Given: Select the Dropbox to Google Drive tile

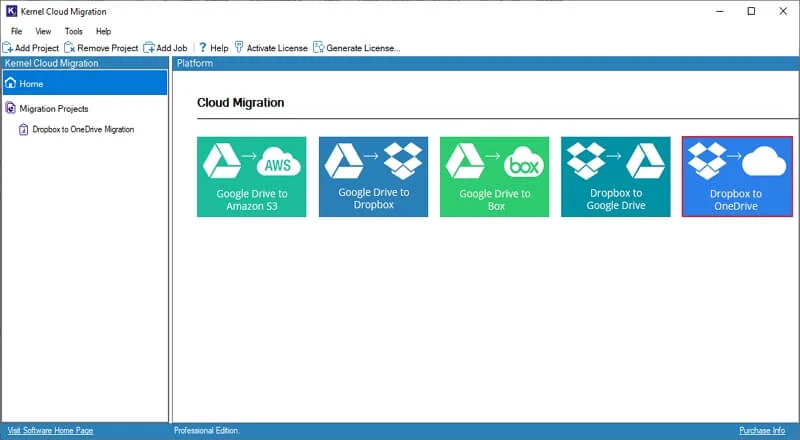Looking at the screenshot, I should 616,177.
